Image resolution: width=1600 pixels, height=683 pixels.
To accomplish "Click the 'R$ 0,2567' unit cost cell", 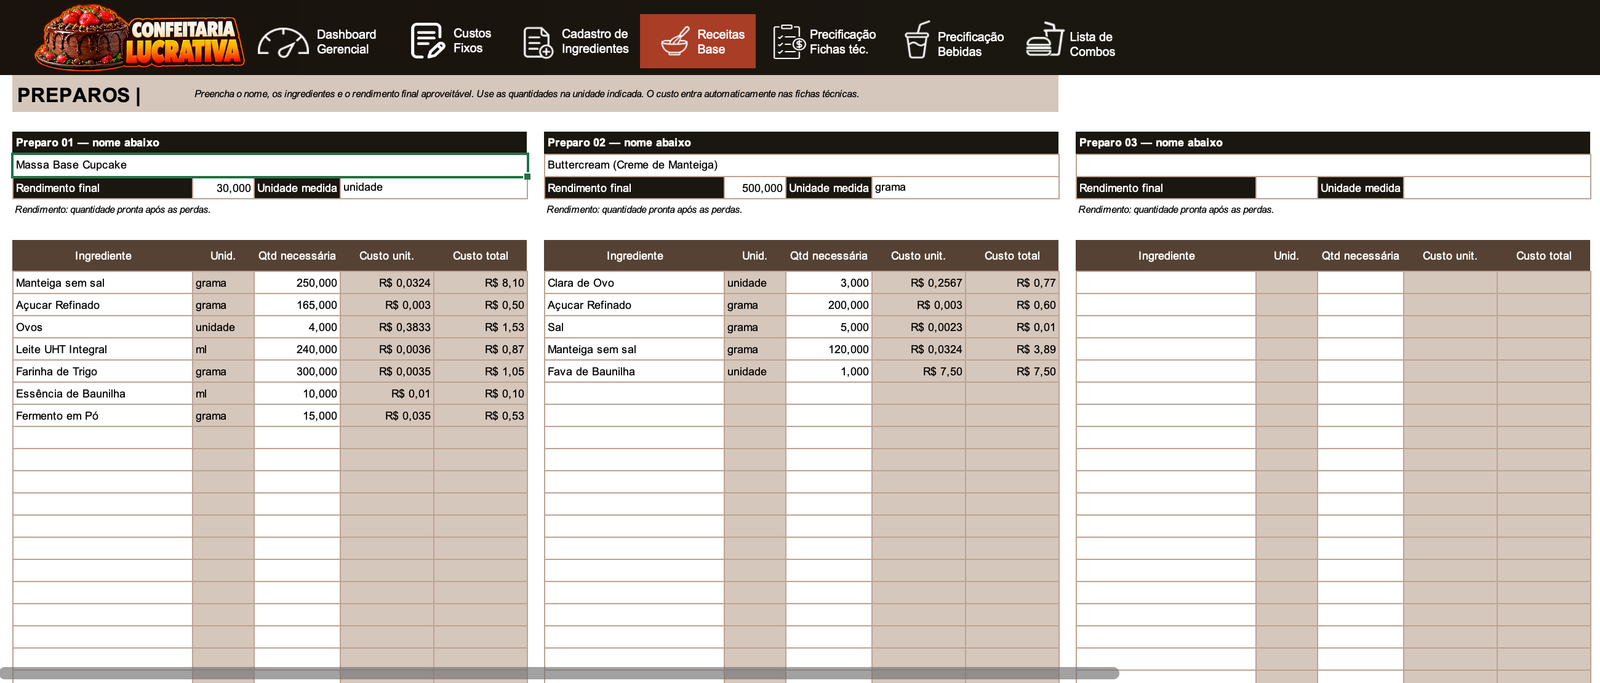I will [x=918, y=283].
